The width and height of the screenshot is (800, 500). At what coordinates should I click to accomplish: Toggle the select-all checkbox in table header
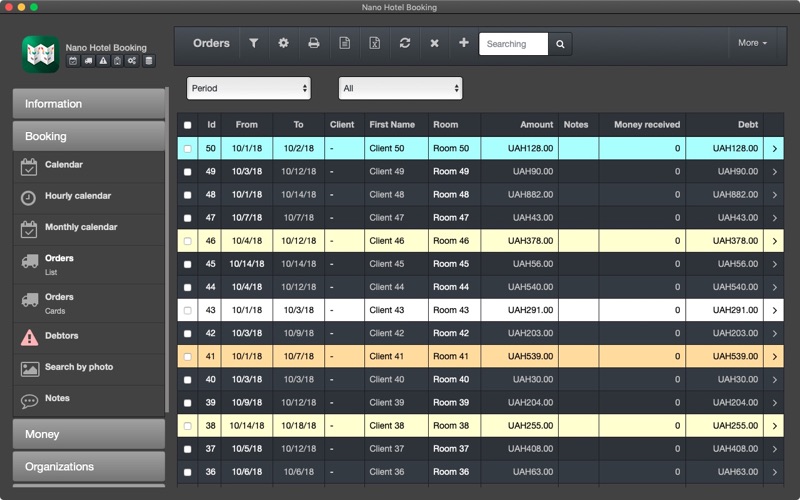188,125
